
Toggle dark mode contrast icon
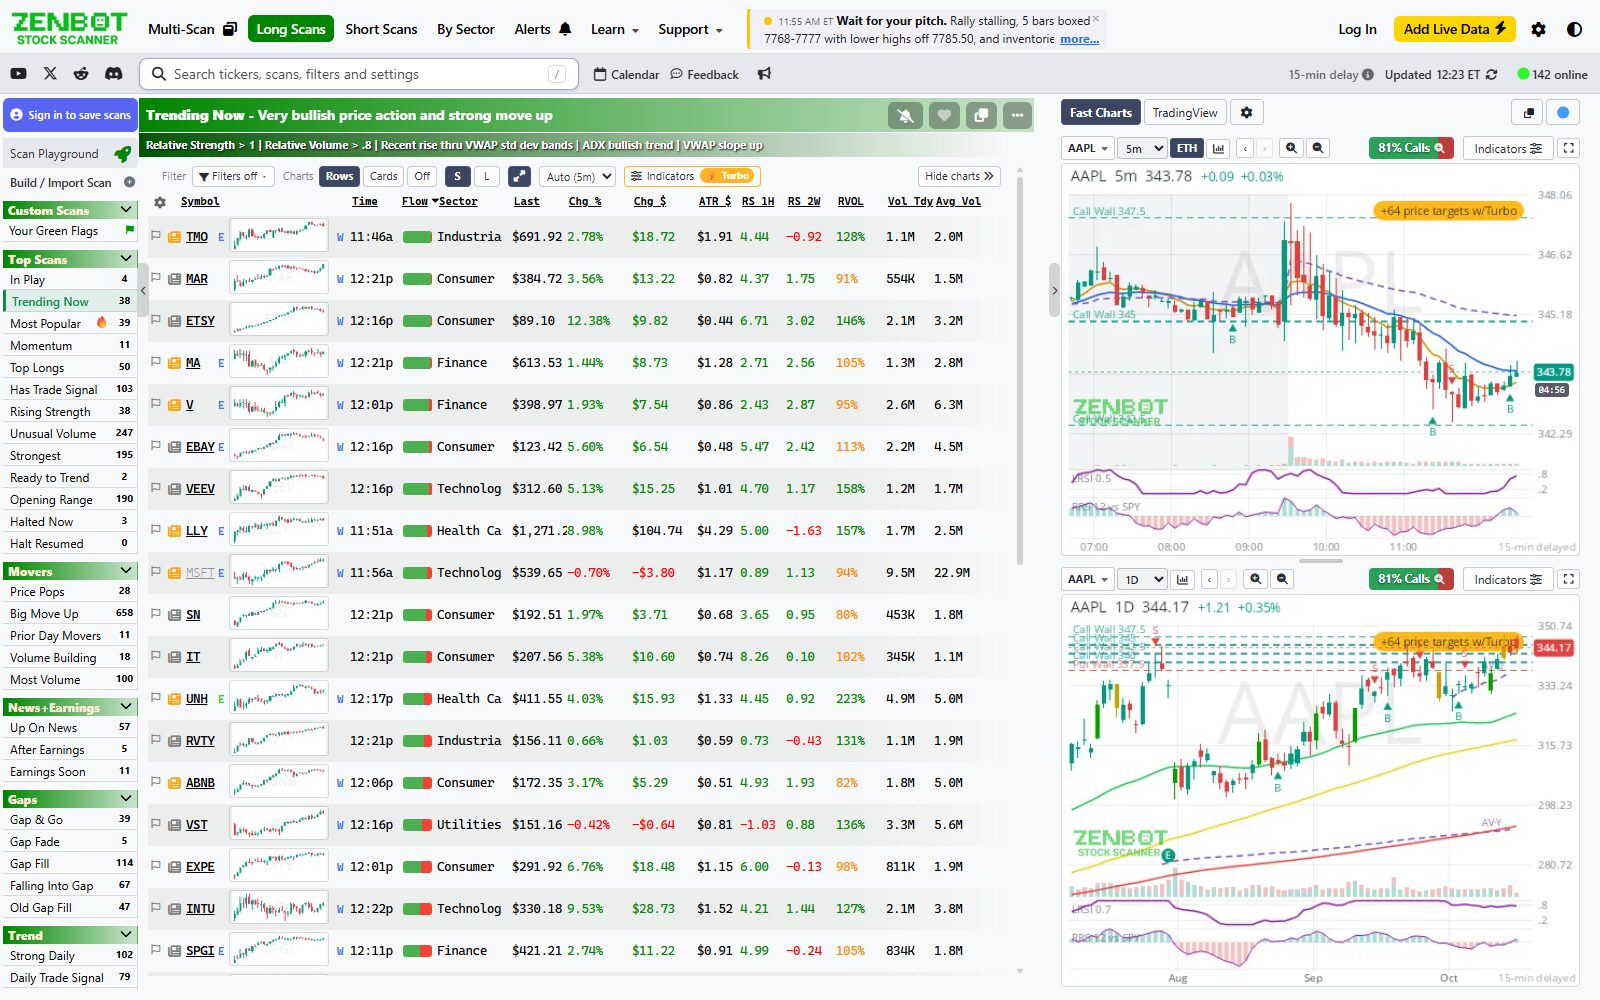coord(1574,29)
